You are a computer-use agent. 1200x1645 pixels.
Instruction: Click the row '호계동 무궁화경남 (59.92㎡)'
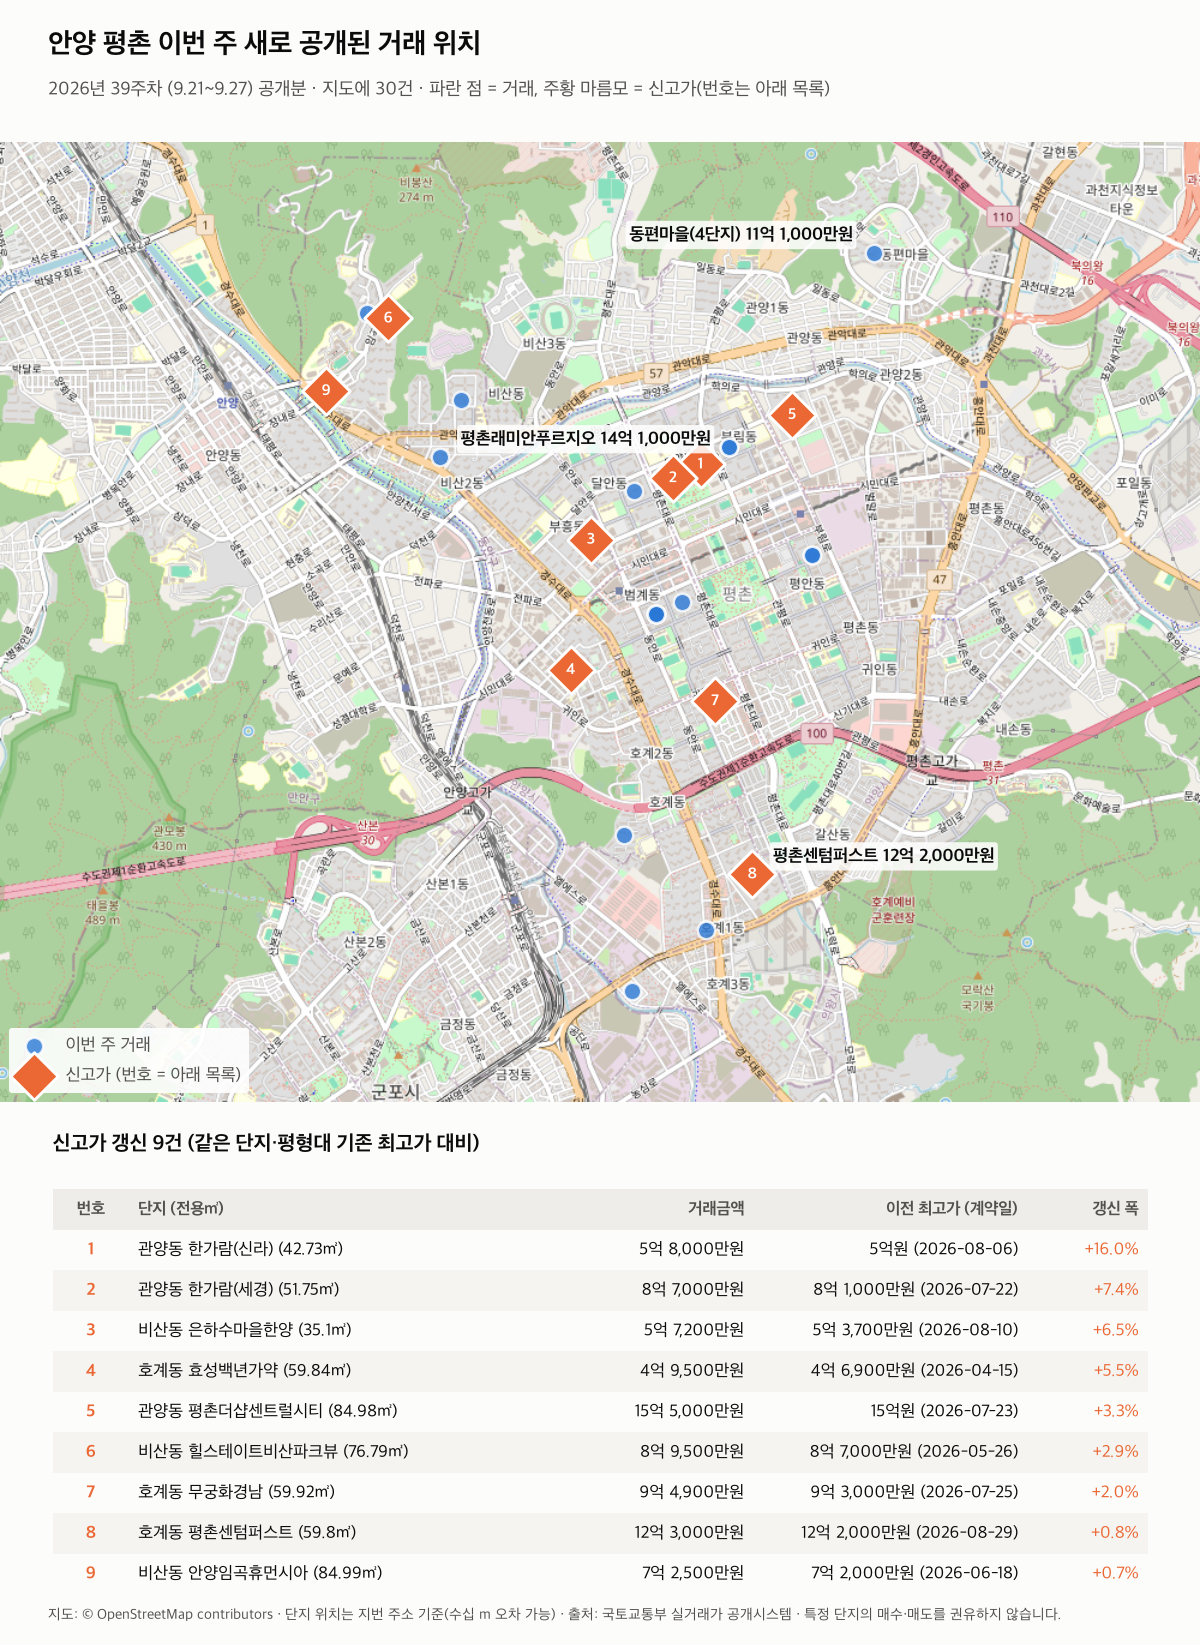coord(600,1492)
